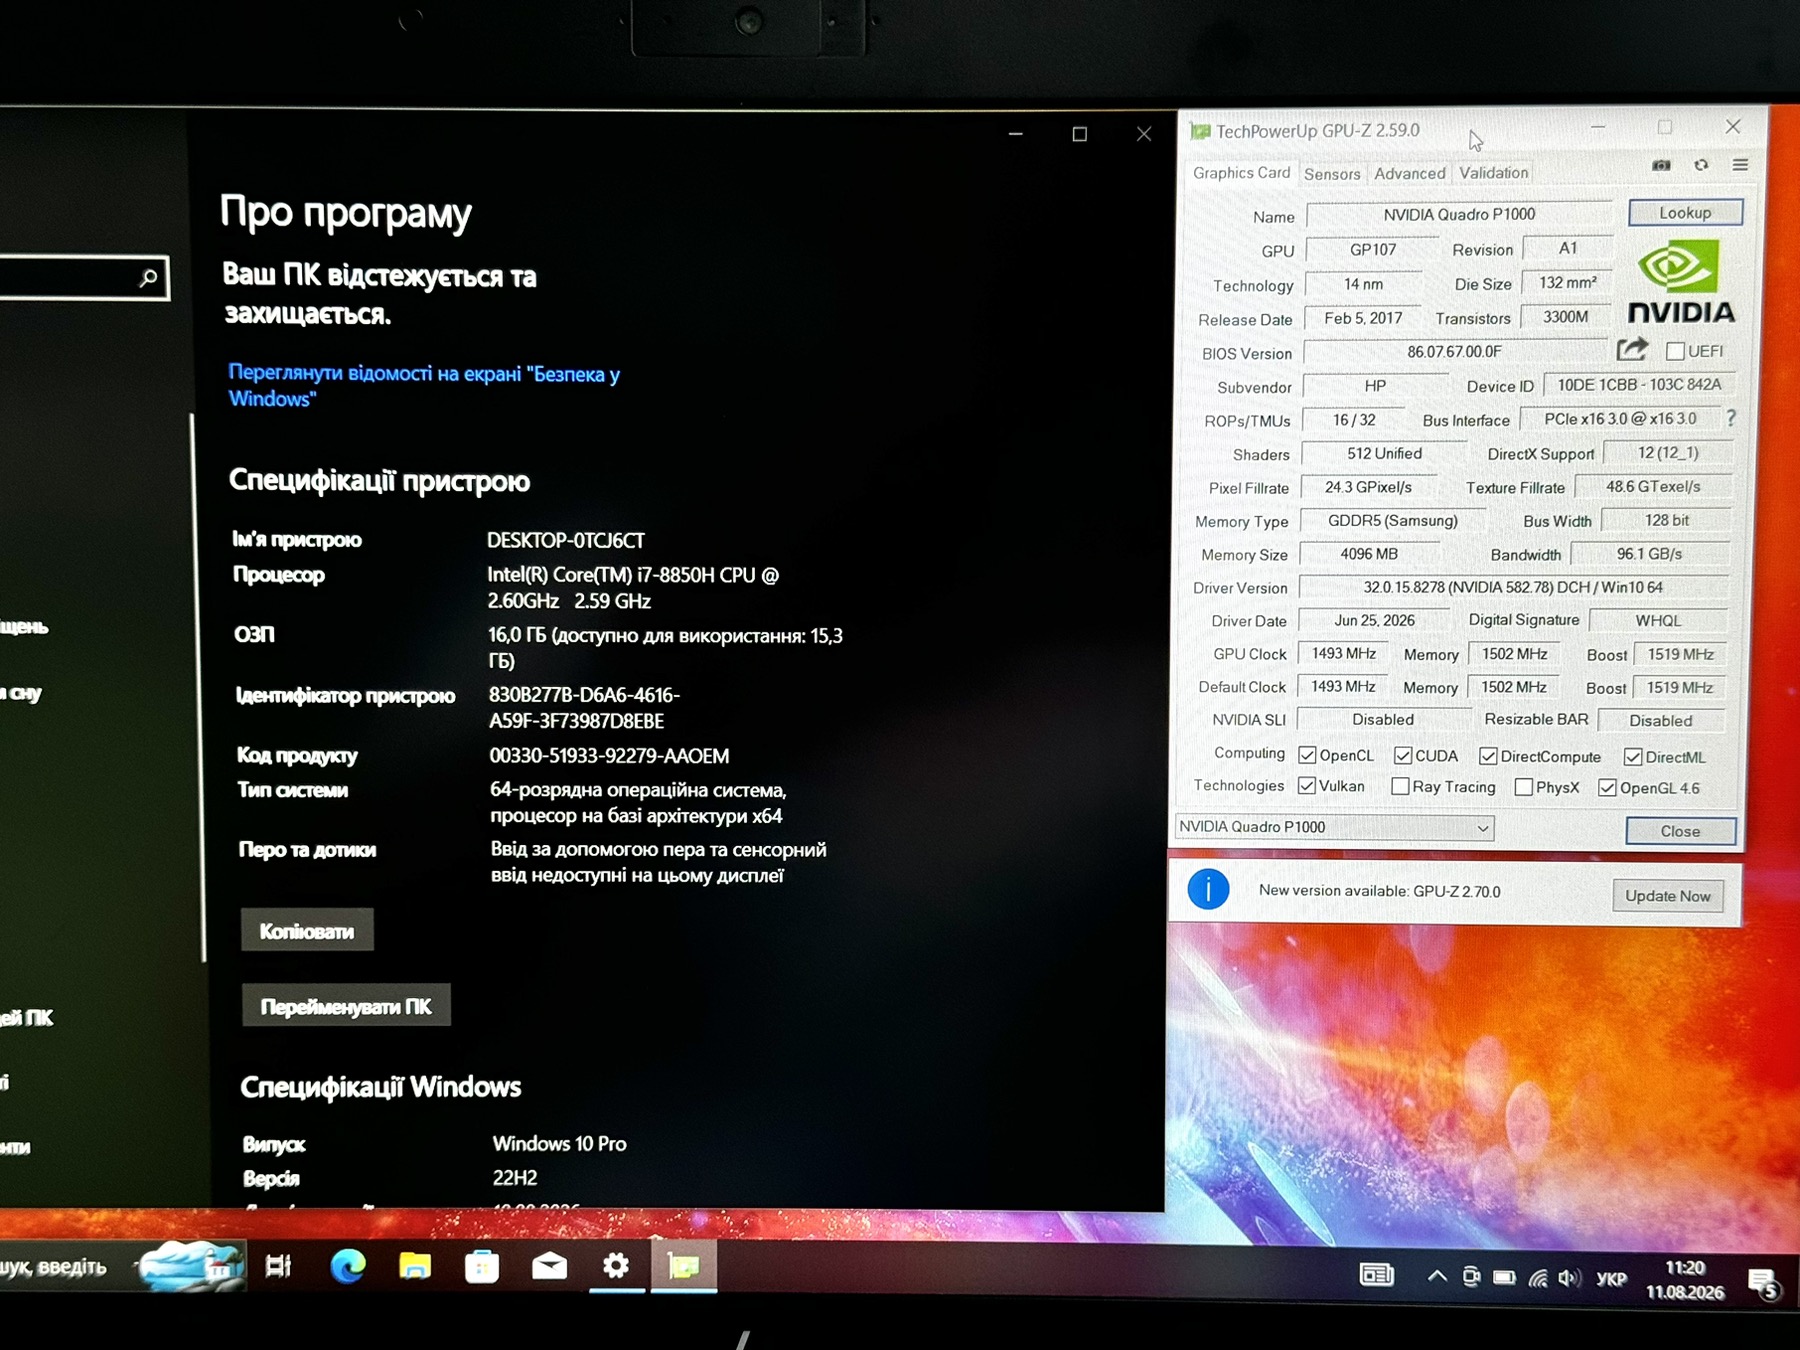The height and width of the screenshot is (1350, 1800).
Task: Click the Lookup button
Action: (1685, 213)
